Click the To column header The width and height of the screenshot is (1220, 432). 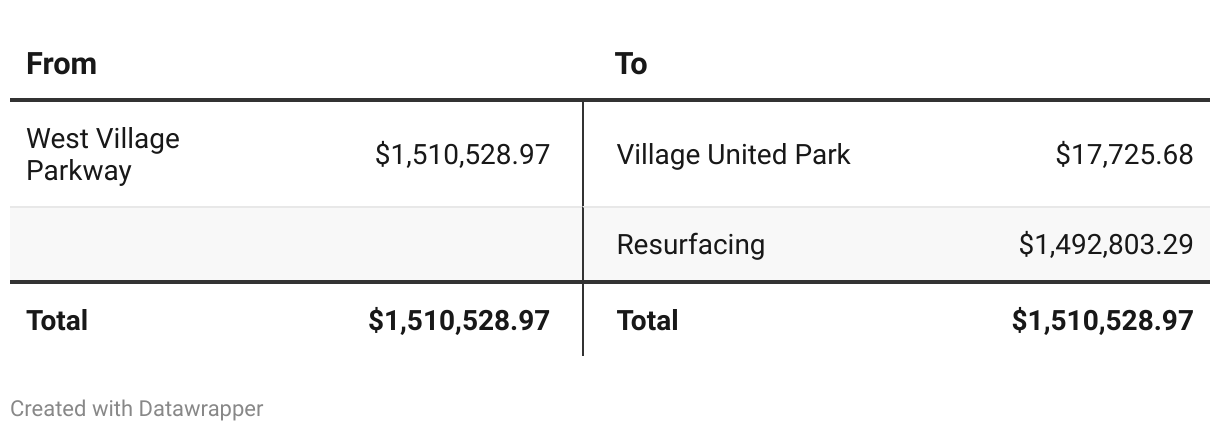(631, 64)
